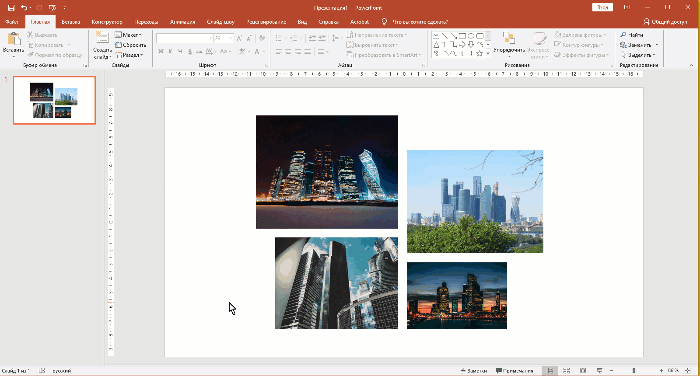This screenshot has height=376, width=700.
Task: Toggle underline Ч formatting
Action: tap(180, 52)
